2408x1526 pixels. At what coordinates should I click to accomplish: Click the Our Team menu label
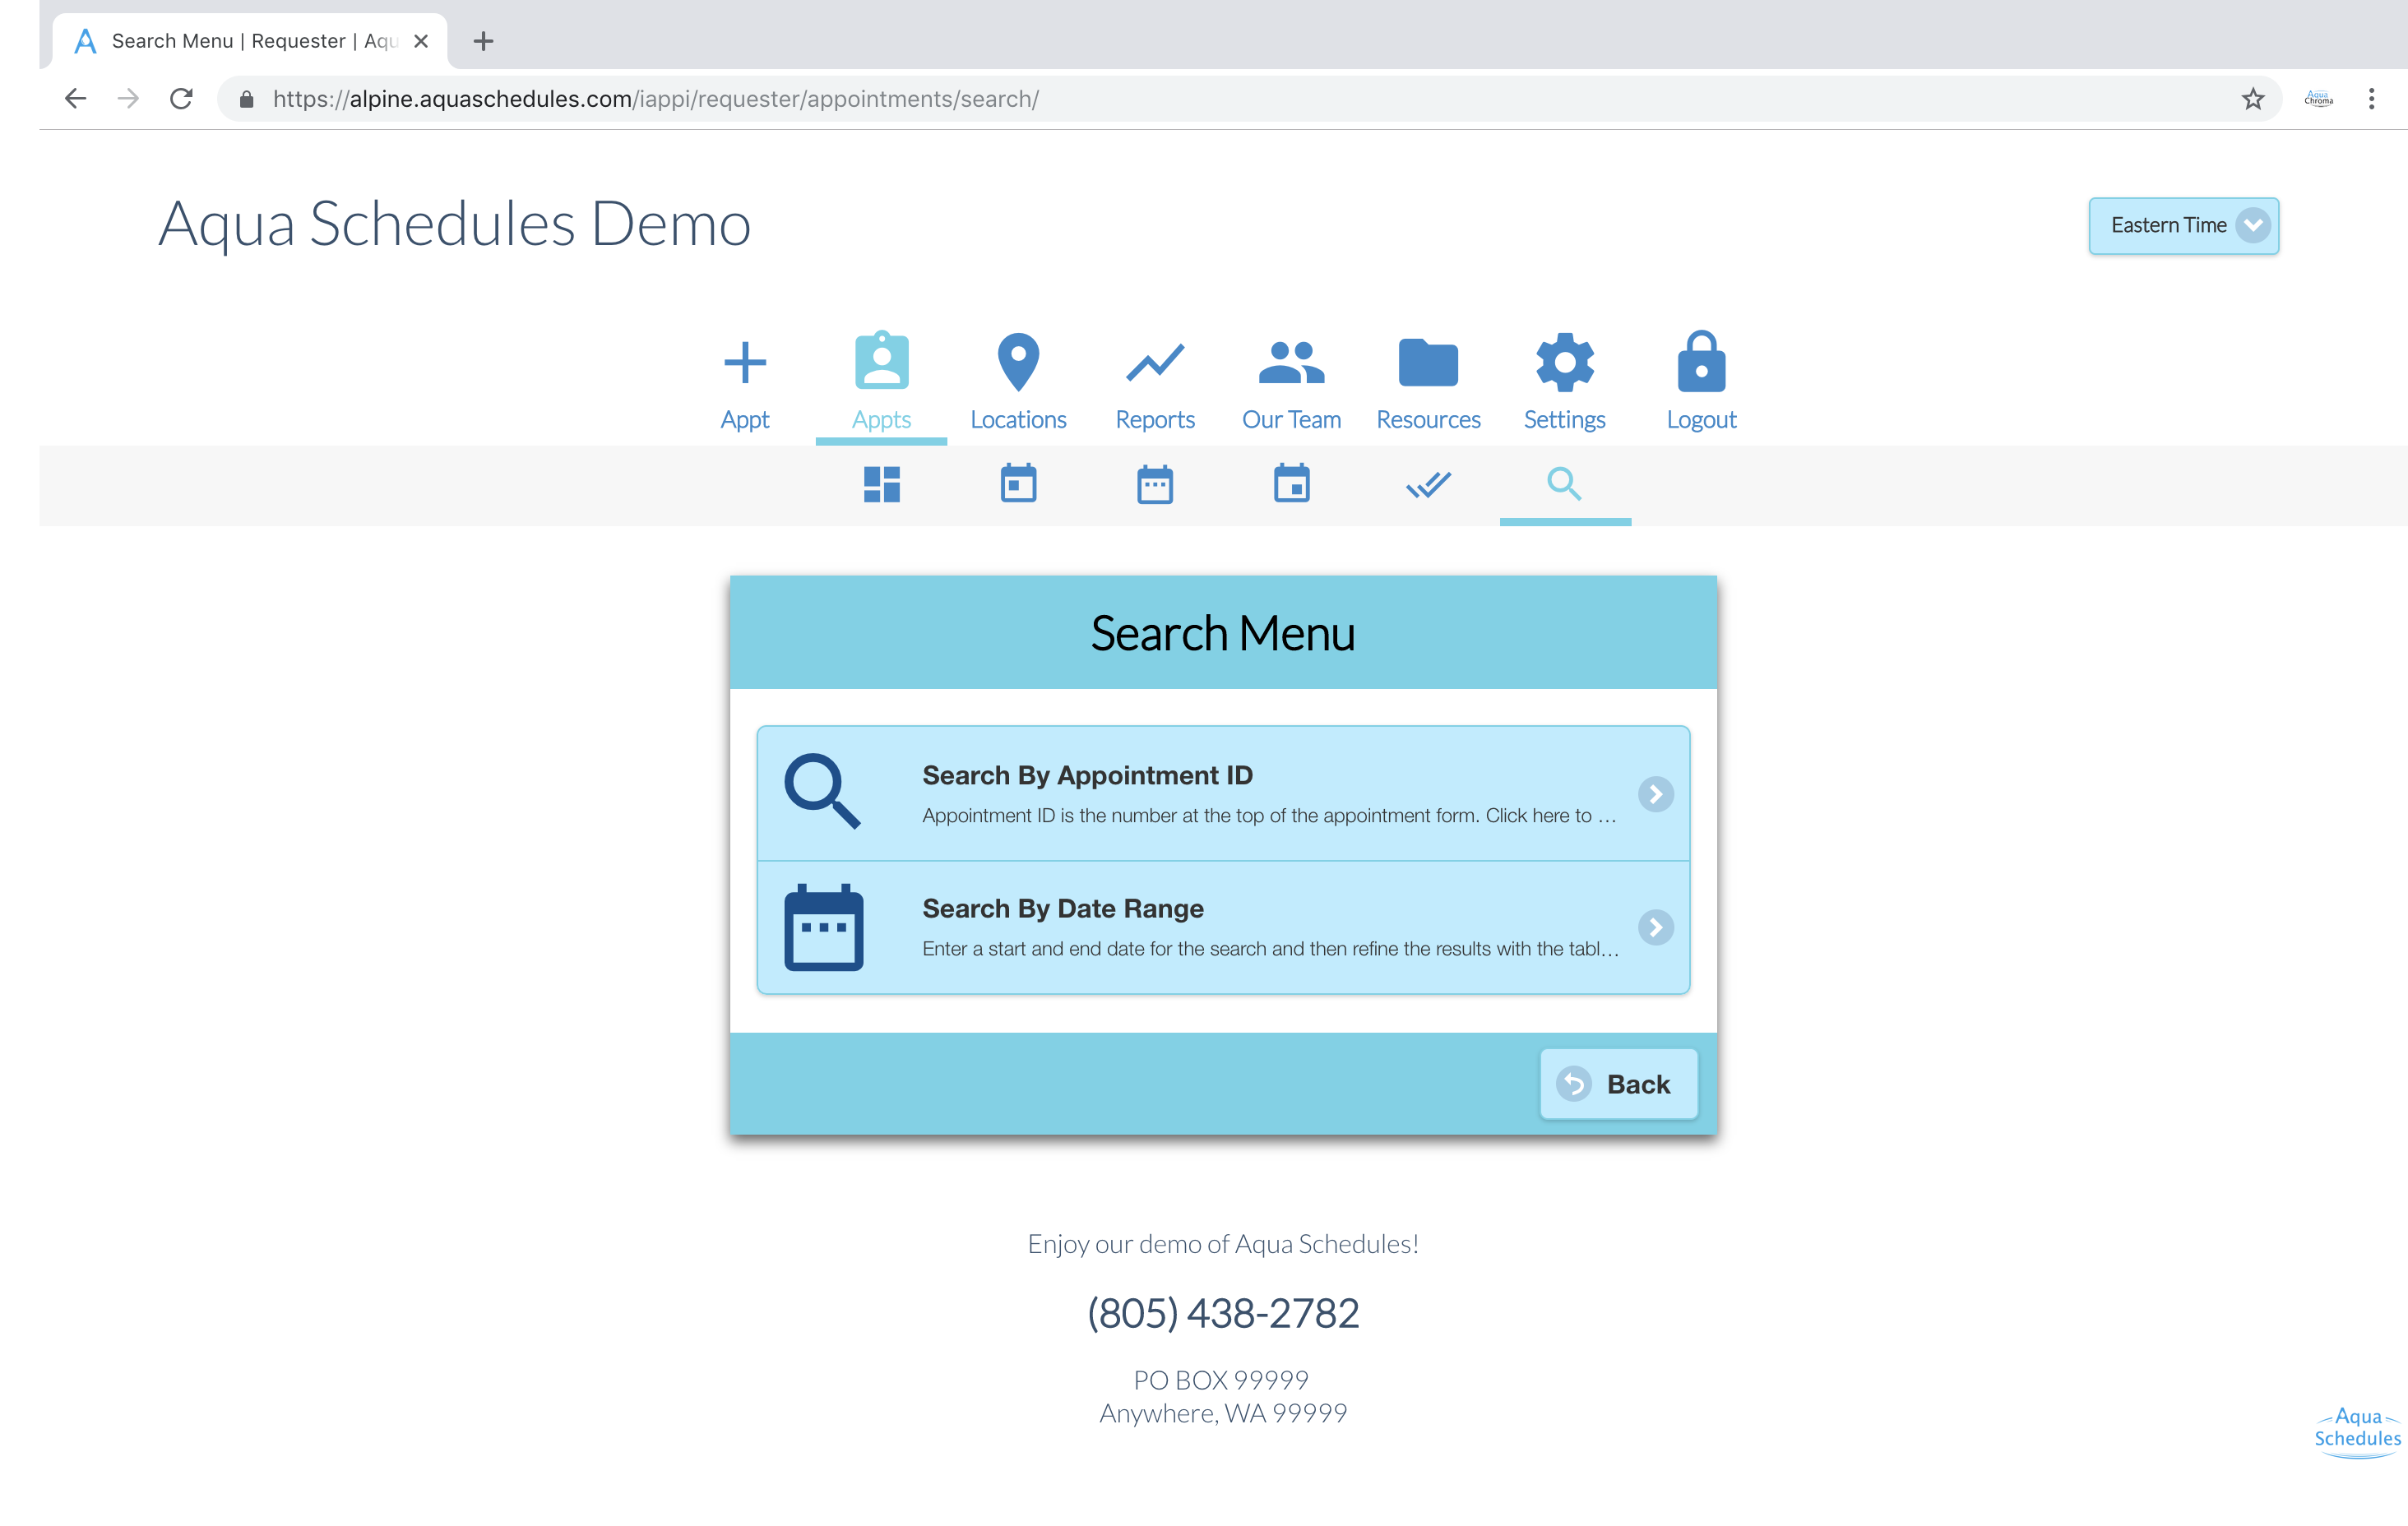point(1291,420)
